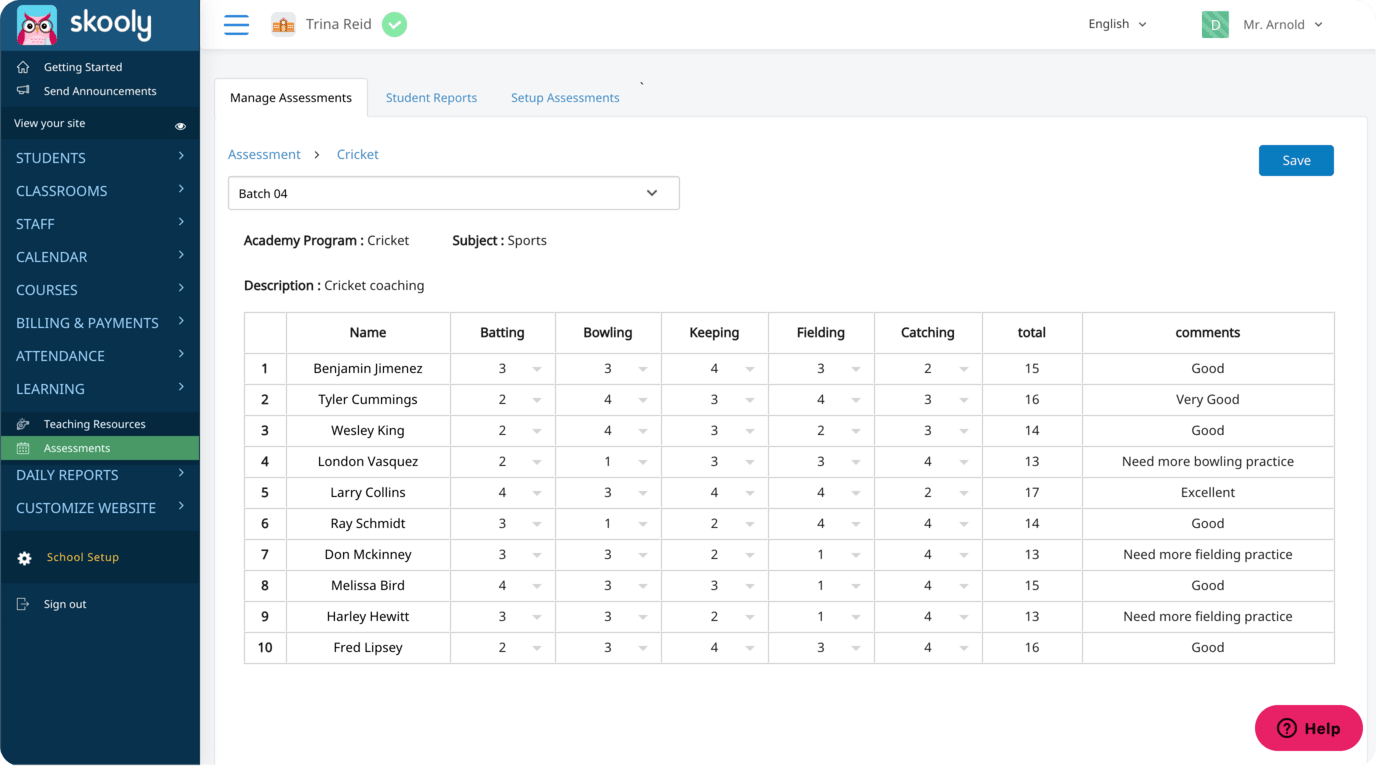Click the school building icon beside Trina Reid
The height and width of the screenshot is (766, 1384).
click(x=283, y=25)
